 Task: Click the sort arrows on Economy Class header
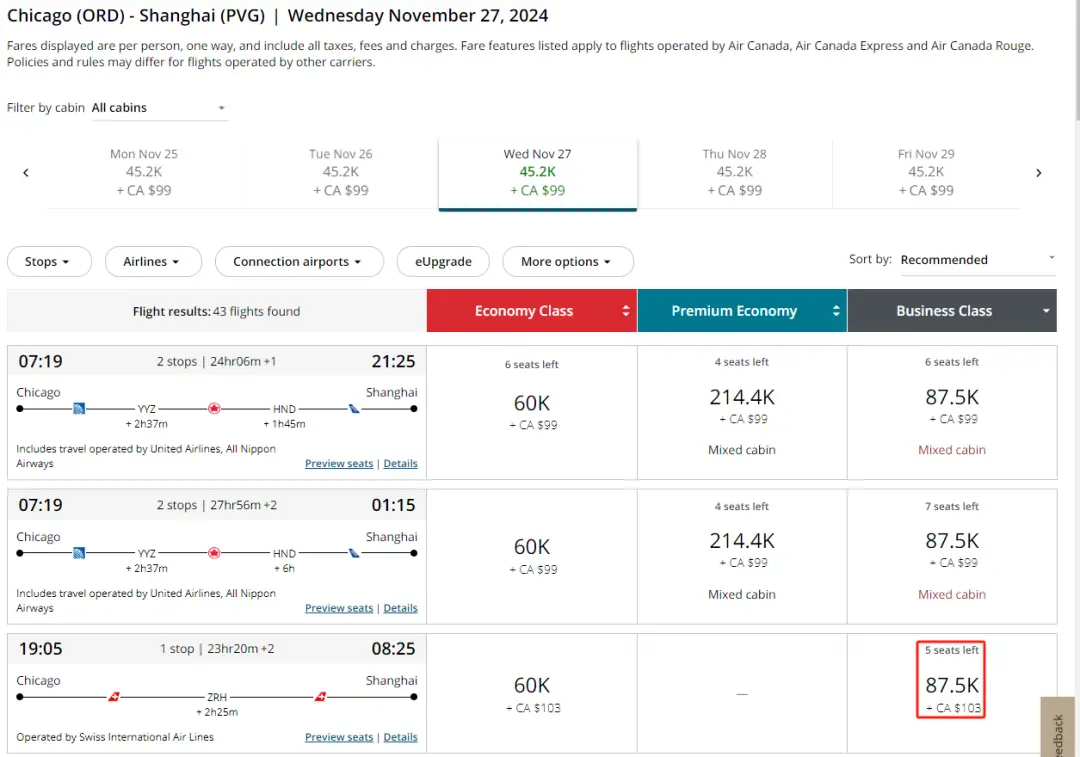click(626, 311)
